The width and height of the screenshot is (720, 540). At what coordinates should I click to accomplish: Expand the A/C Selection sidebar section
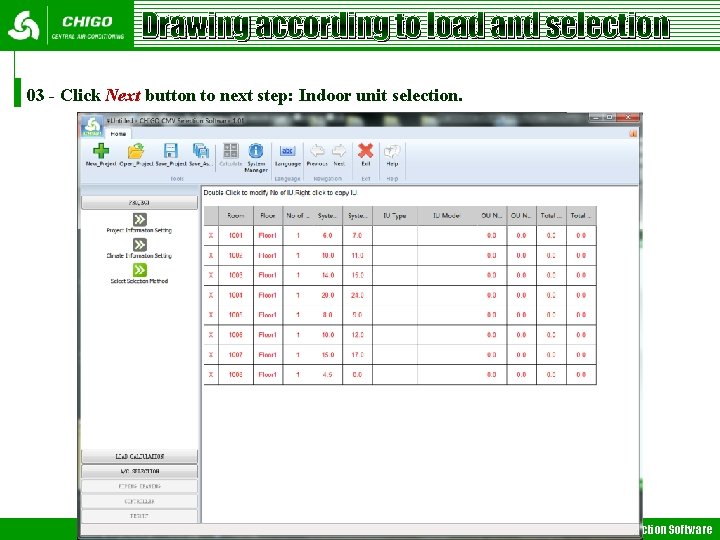pyautogui.click(x=139, y=472)
